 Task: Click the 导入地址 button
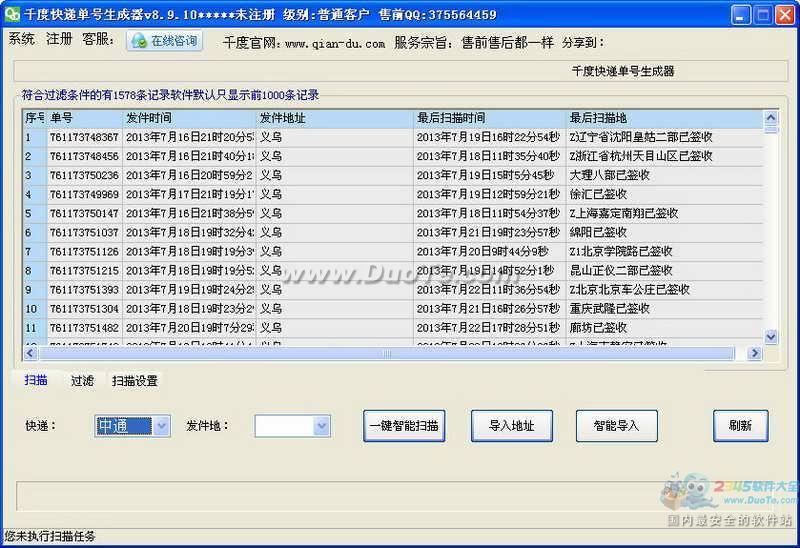click(x=511, y=426)
